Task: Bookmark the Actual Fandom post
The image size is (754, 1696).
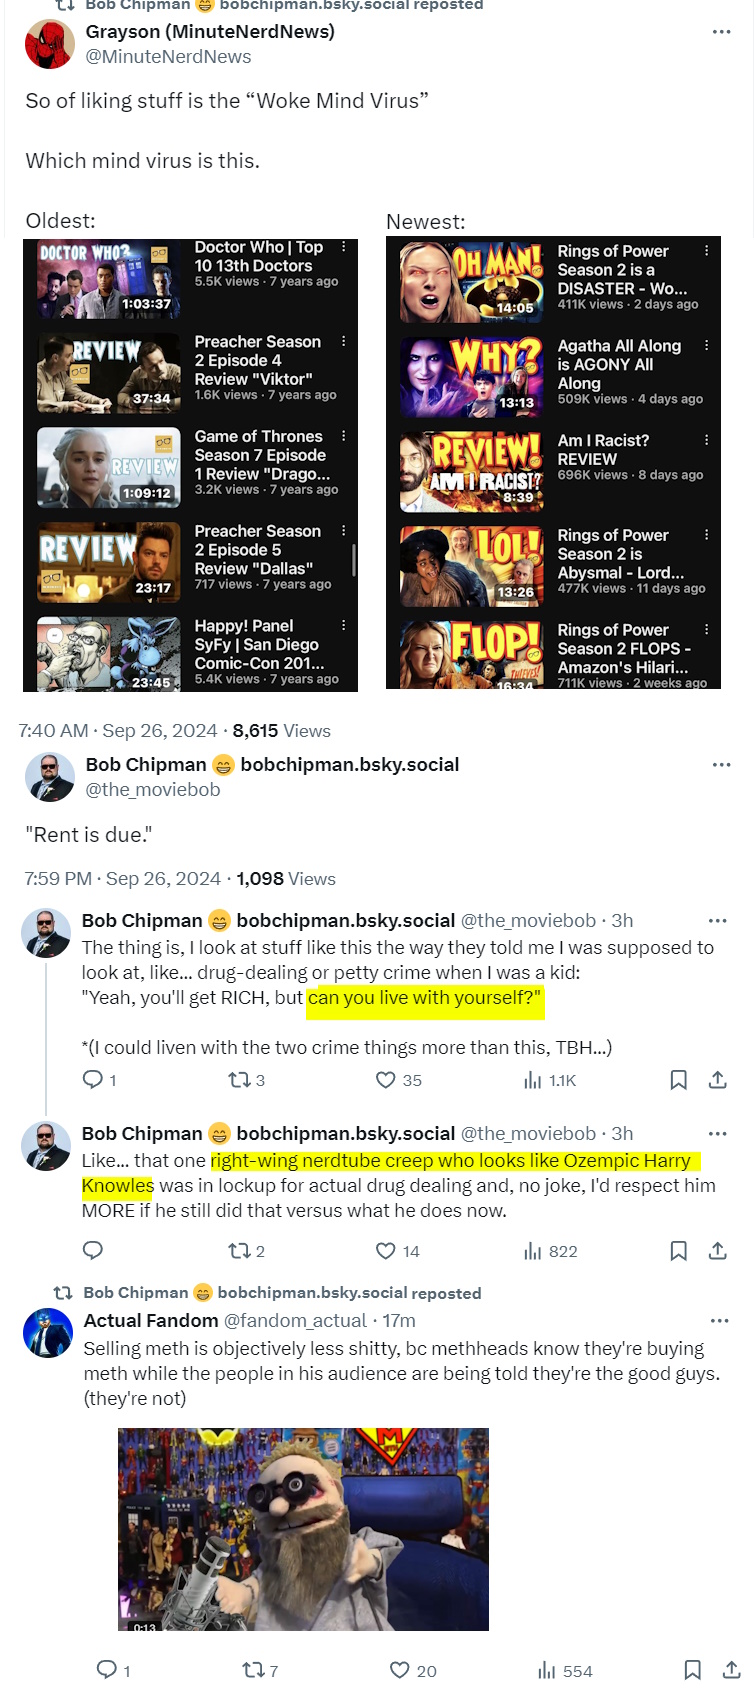Action: (x=692, y=1670)
